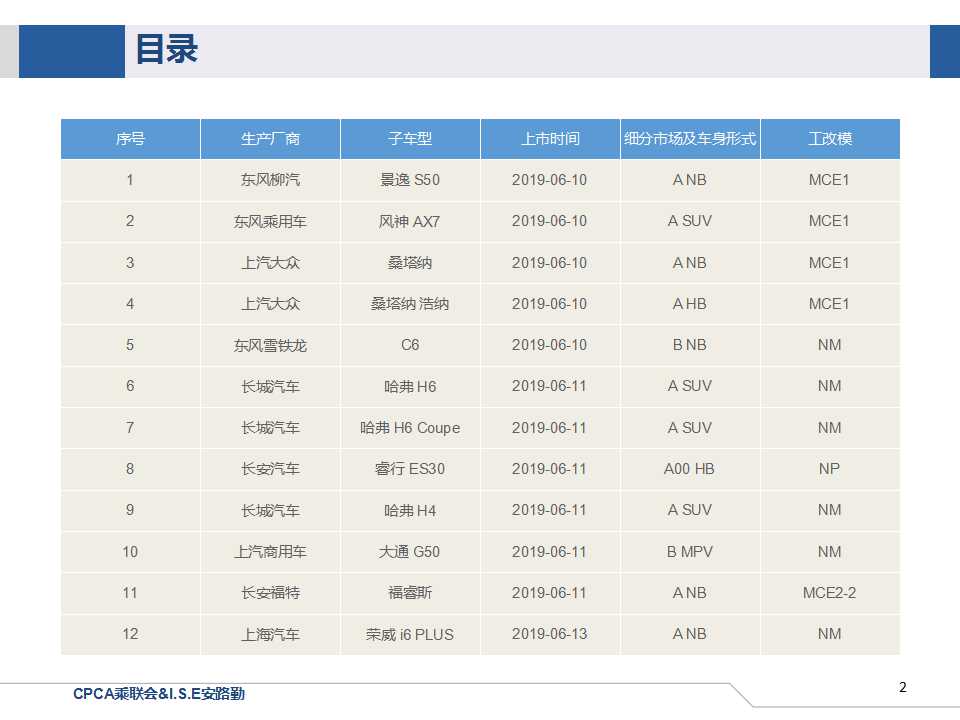Image resolution: width=960 pixels, height=720 pixels.
Task: Select the 上市时间 column header
Action: (x=550, y=139)
